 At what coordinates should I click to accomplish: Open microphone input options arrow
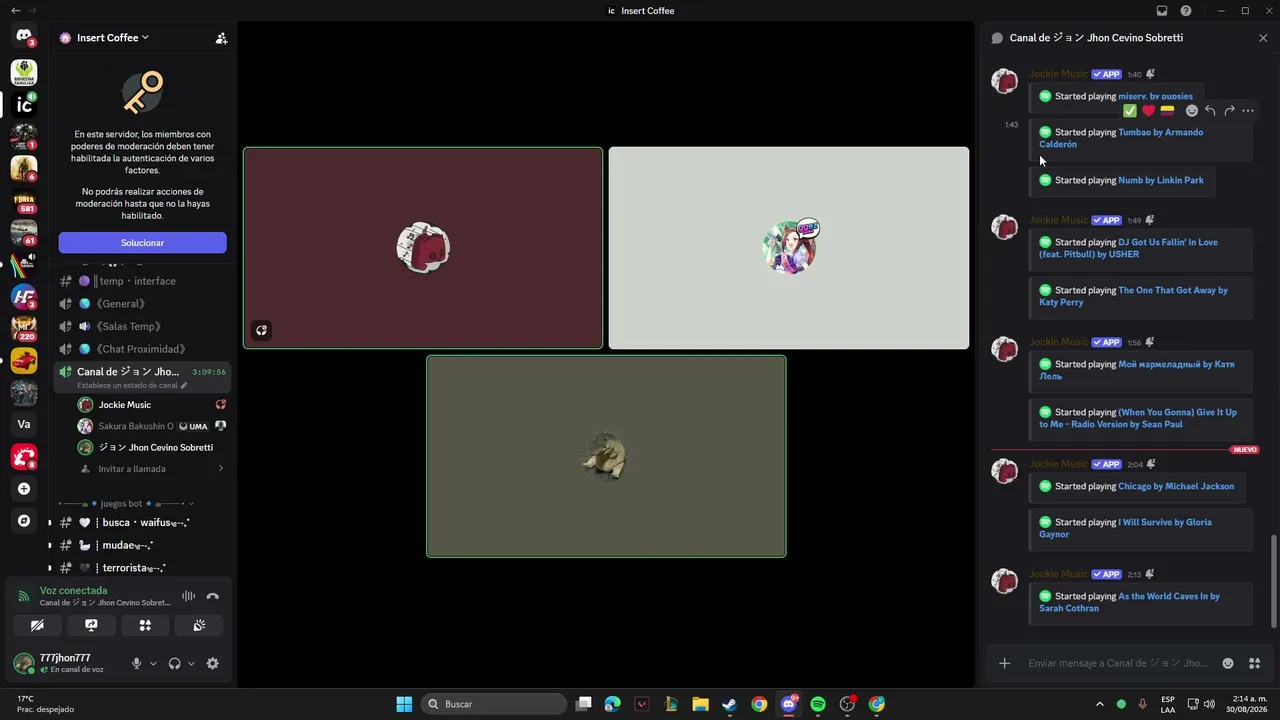click(x=153, y=663)
